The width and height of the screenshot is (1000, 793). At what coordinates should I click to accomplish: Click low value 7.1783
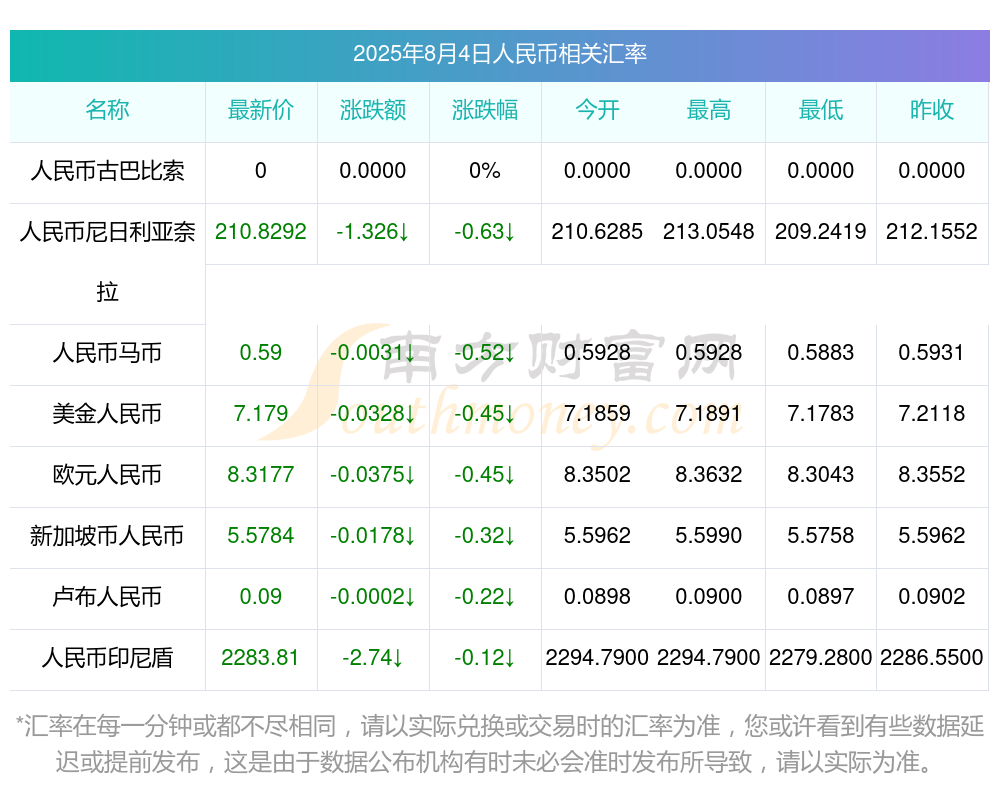[x=821, y=414]
